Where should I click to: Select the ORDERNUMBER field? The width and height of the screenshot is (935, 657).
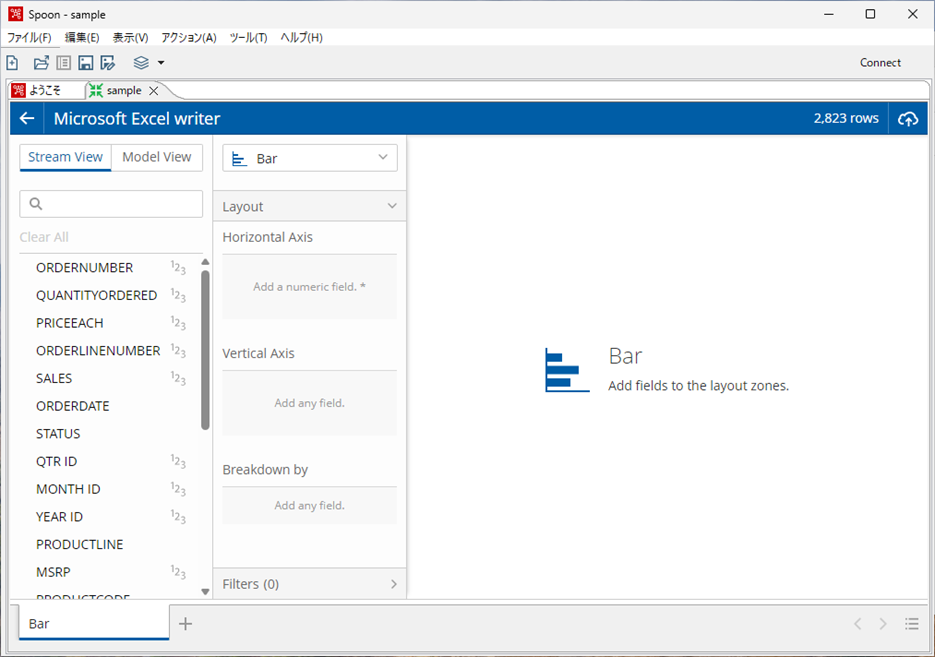click(85, 268)
